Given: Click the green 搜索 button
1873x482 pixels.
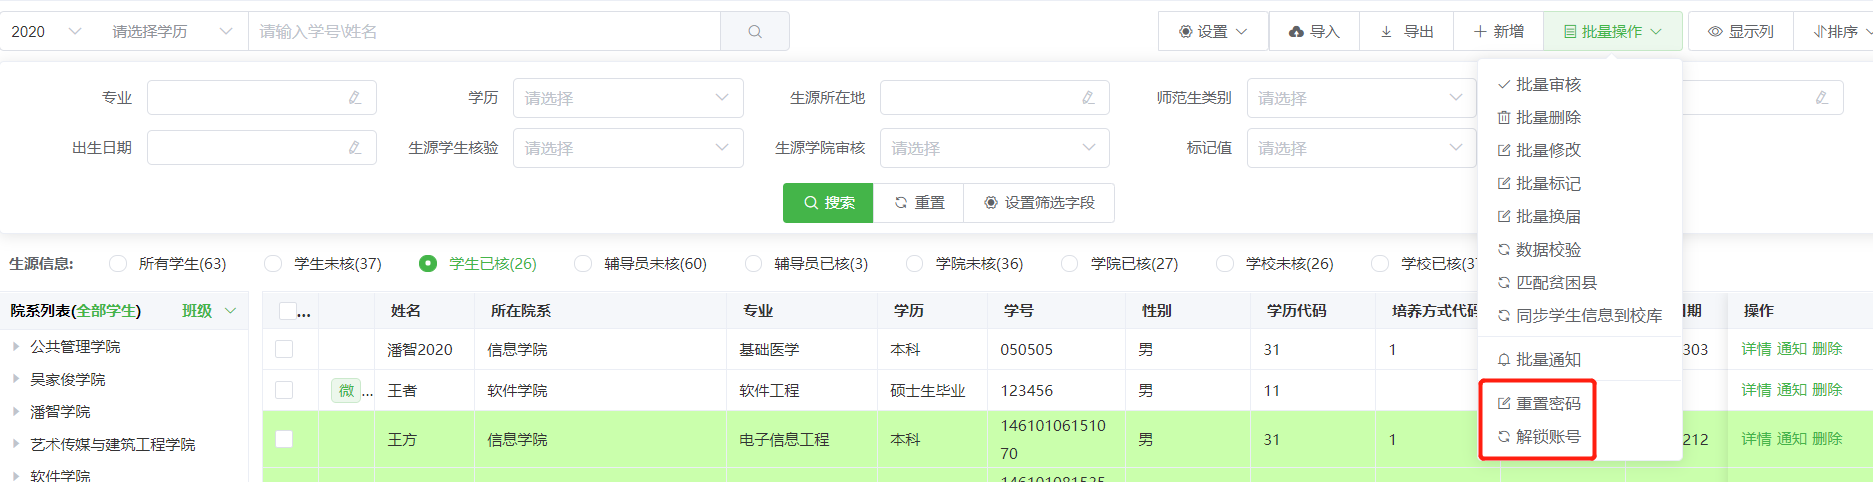Looking at the screenshot, I should click(x=828, y=203).
